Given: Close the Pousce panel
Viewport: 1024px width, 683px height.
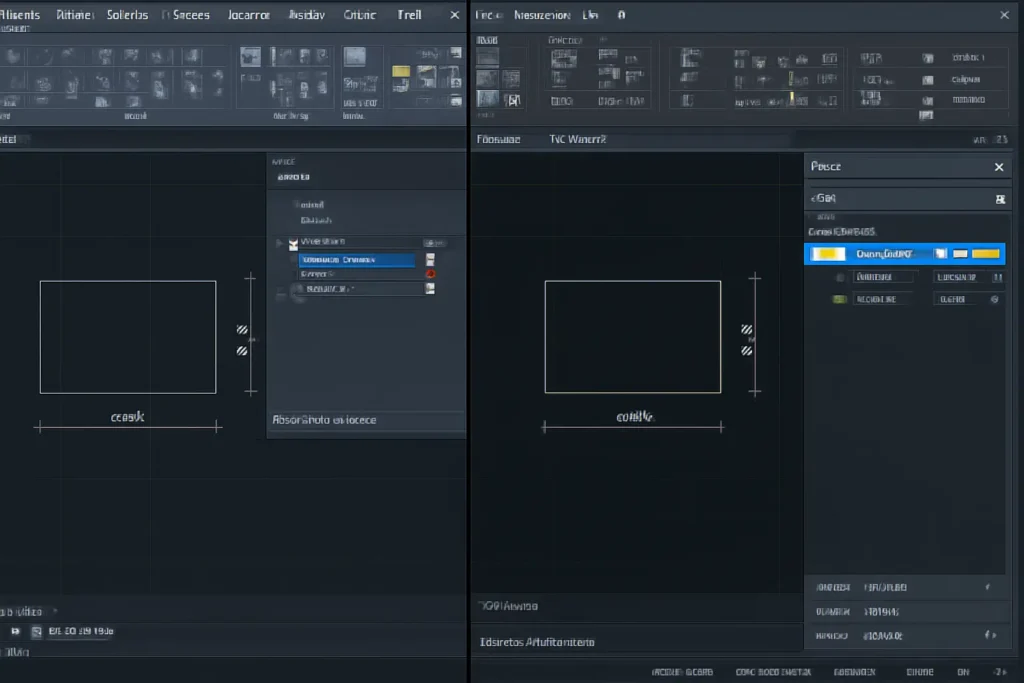Looking at the screenshot, I should [x=998, y=167].
